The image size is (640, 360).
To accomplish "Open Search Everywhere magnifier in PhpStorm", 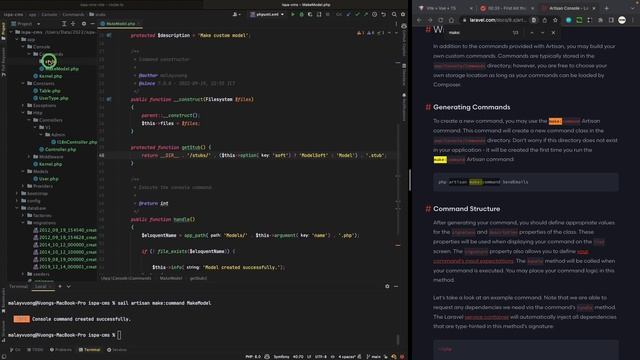I will [x=394, y=14].
